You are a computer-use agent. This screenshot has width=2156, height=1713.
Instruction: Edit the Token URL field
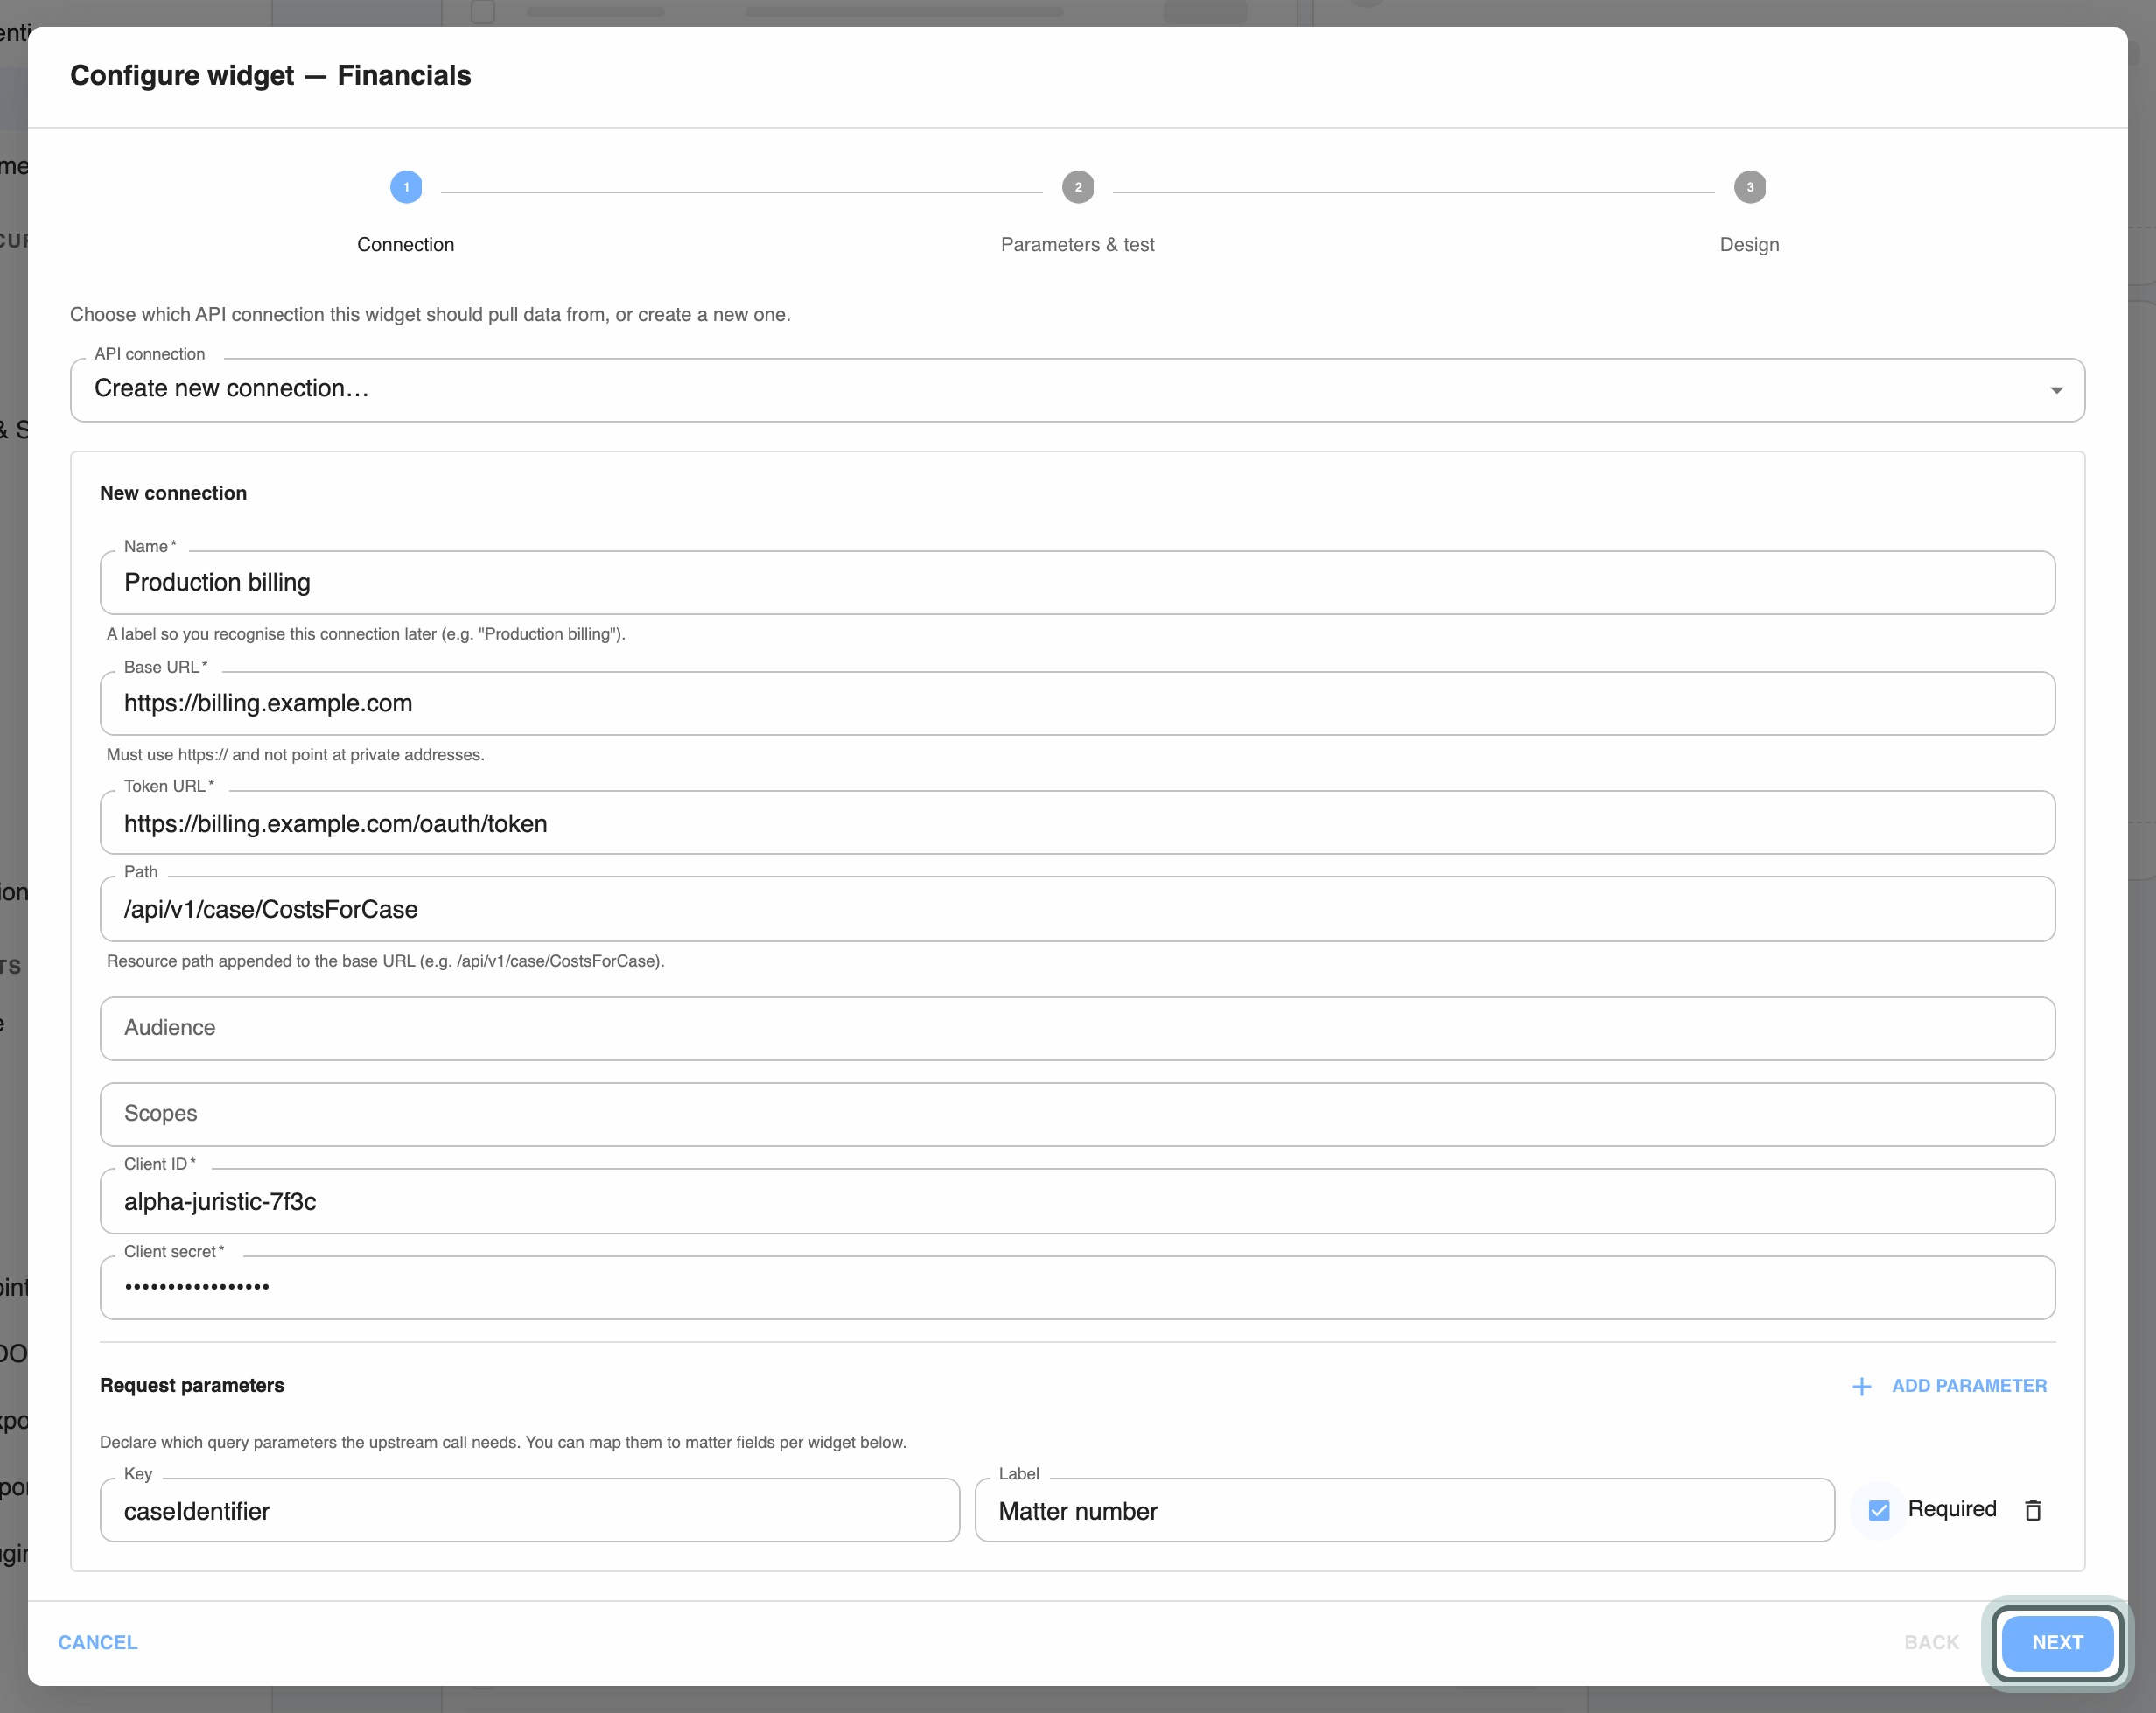(x=1077, y=823)
